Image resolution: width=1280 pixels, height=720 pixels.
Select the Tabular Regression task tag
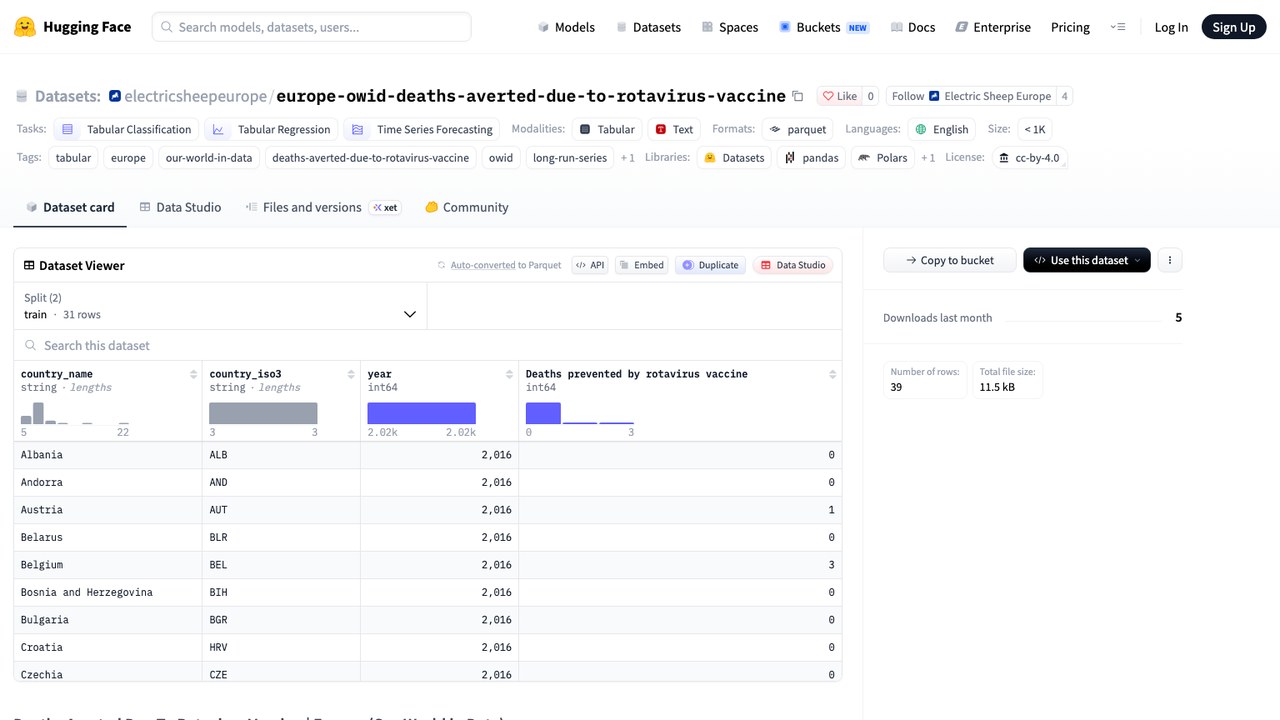tap(270, 129)
